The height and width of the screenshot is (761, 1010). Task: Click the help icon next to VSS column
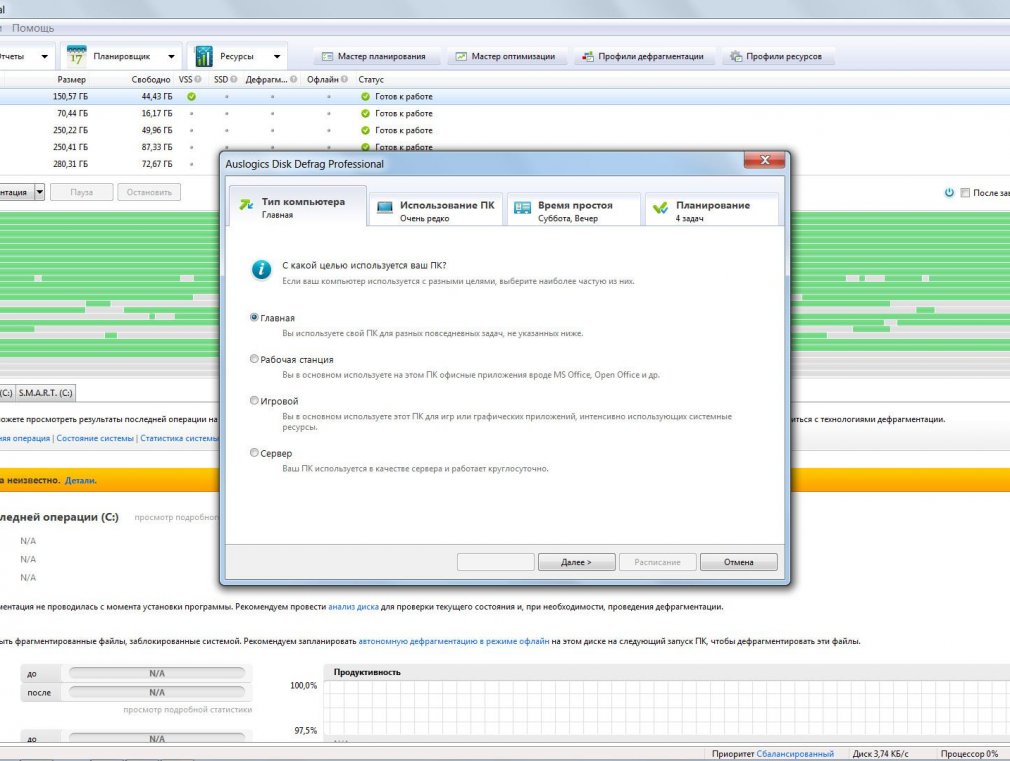click(198, 79)
